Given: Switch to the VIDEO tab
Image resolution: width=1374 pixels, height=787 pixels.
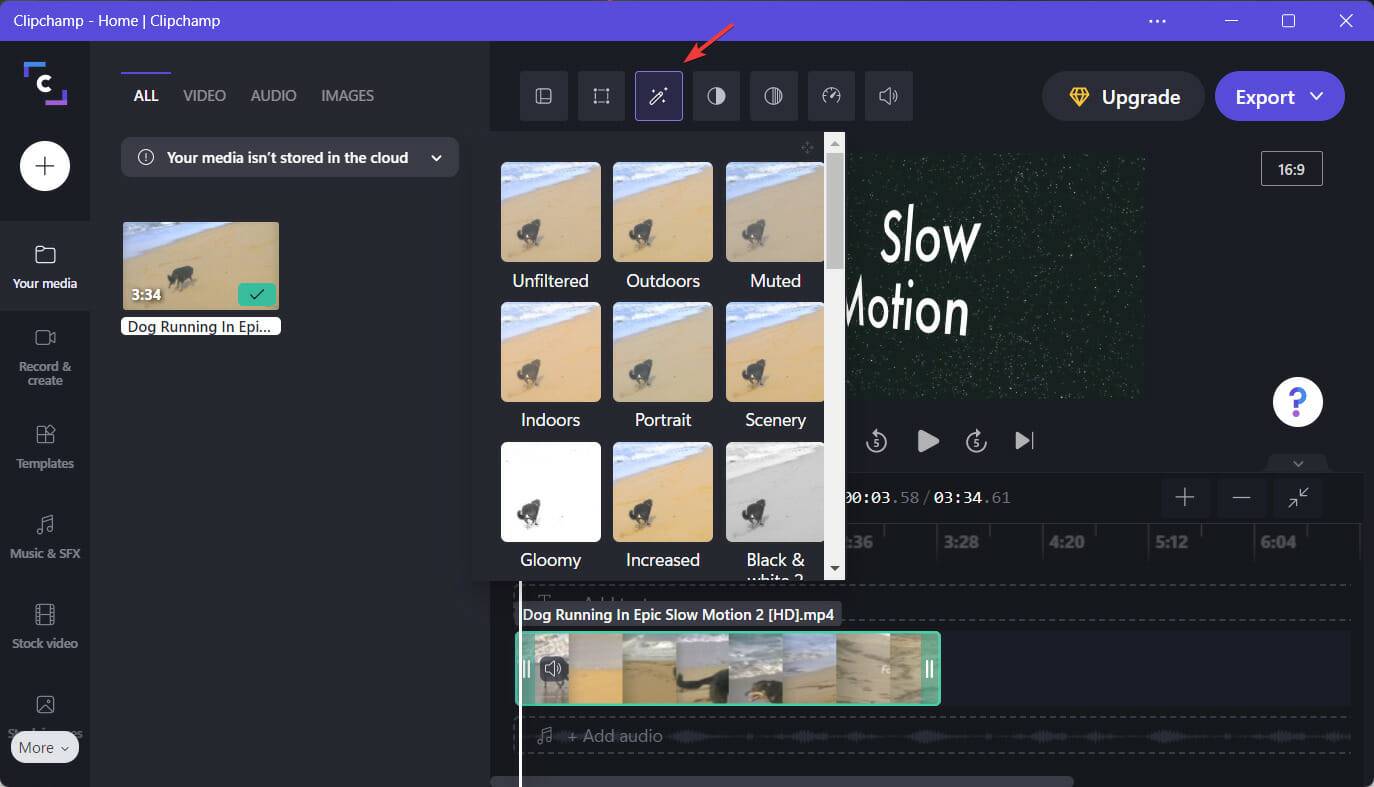Looking at the screenshot, I should click(204, 95).
